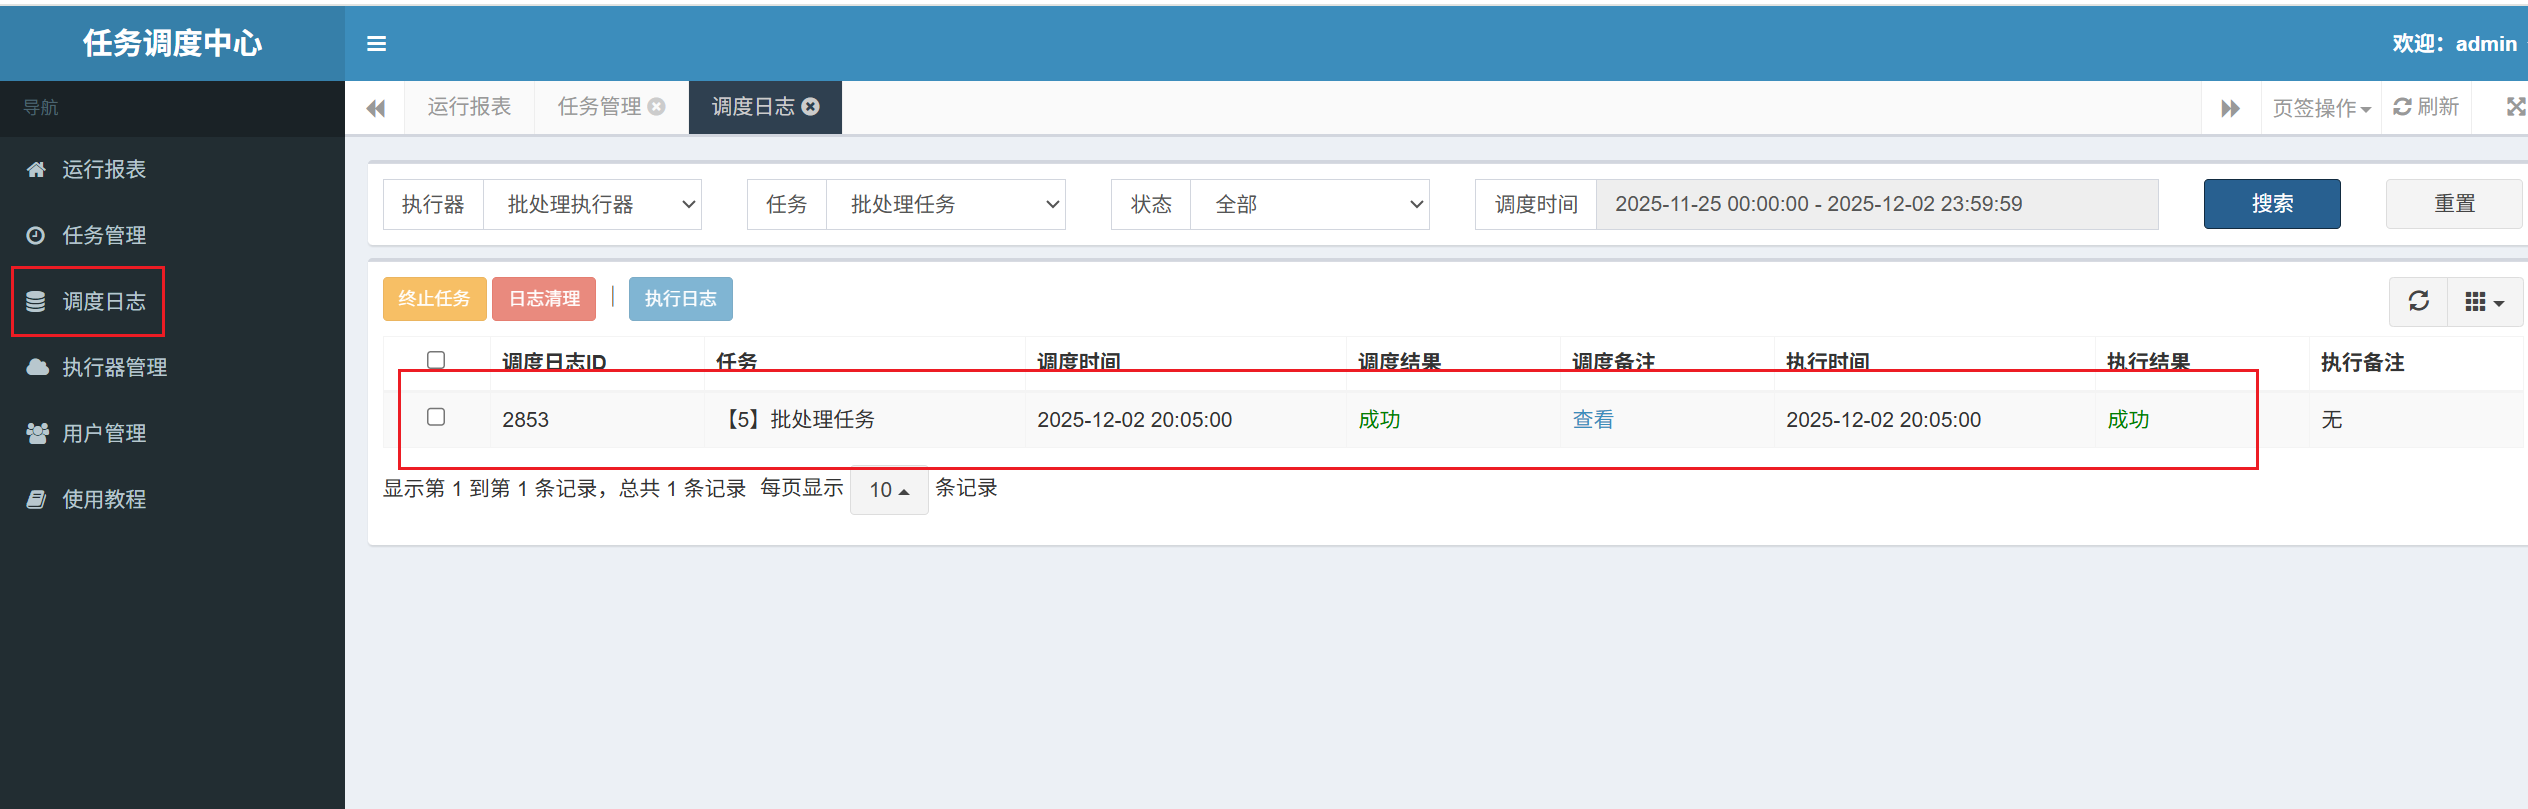Switch to the 运行报表 tab
Viewport: 2528px width, 809px height.
pos(469,107)
